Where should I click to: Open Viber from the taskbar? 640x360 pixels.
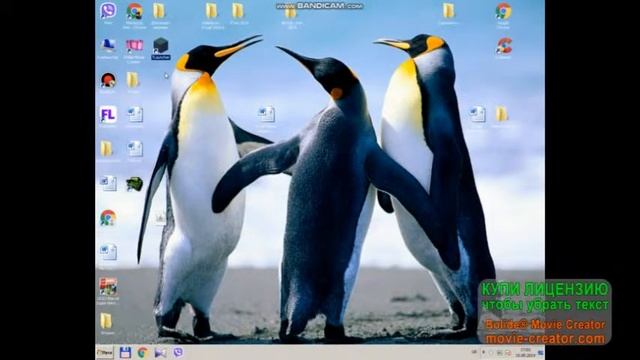coord(178,353)
